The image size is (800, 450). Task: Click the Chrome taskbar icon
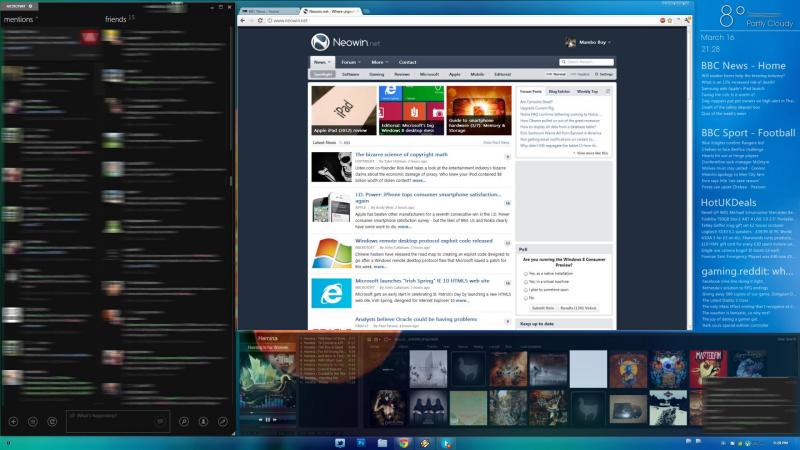pyautogui.click(x=404, y=443)
